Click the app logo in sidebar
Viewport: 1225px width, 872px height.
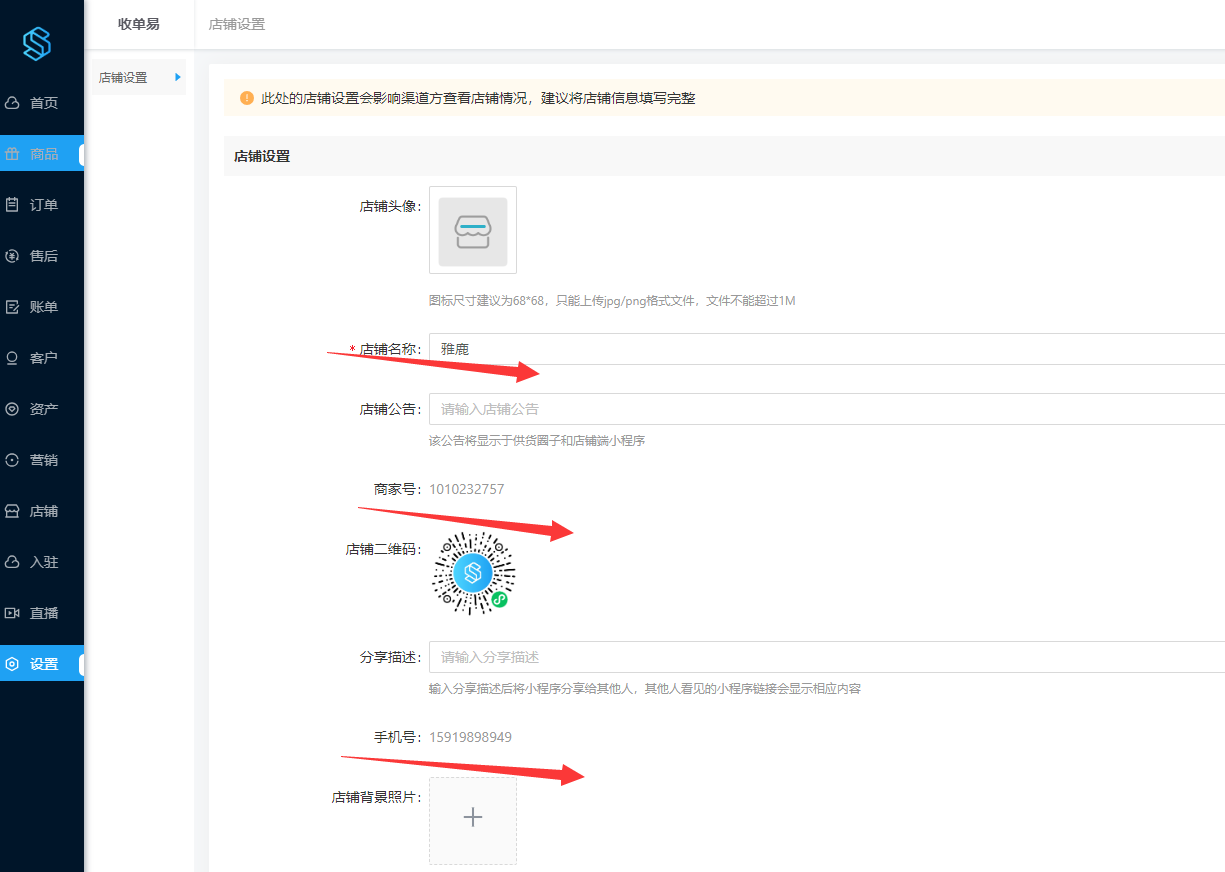[x=37, y=43]
